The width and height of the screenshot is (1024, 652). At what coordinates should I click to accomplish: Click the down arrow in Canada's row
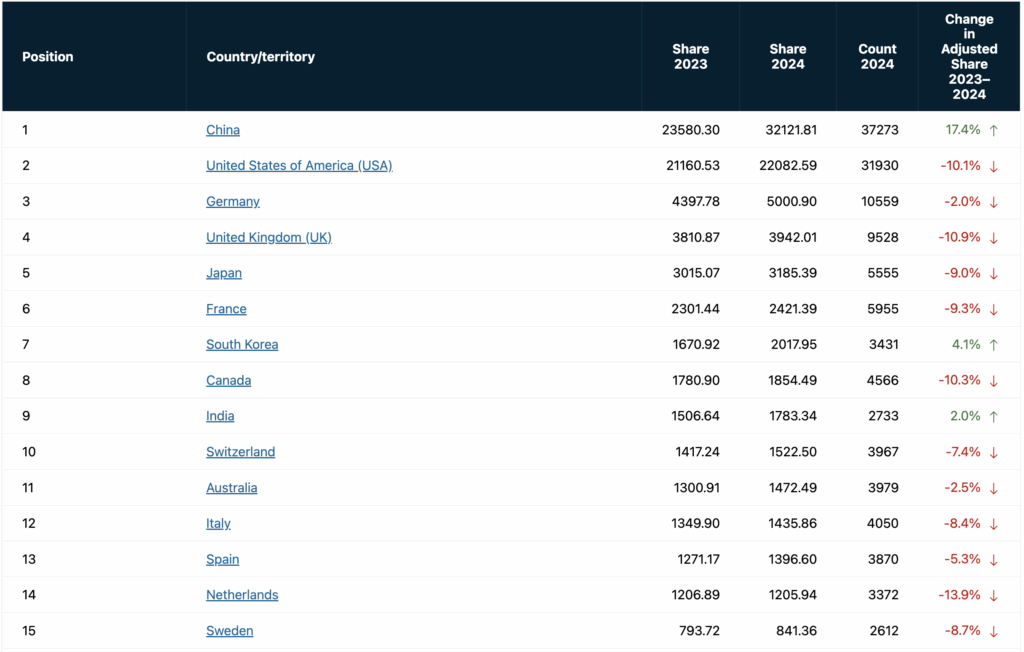[993, 382]
